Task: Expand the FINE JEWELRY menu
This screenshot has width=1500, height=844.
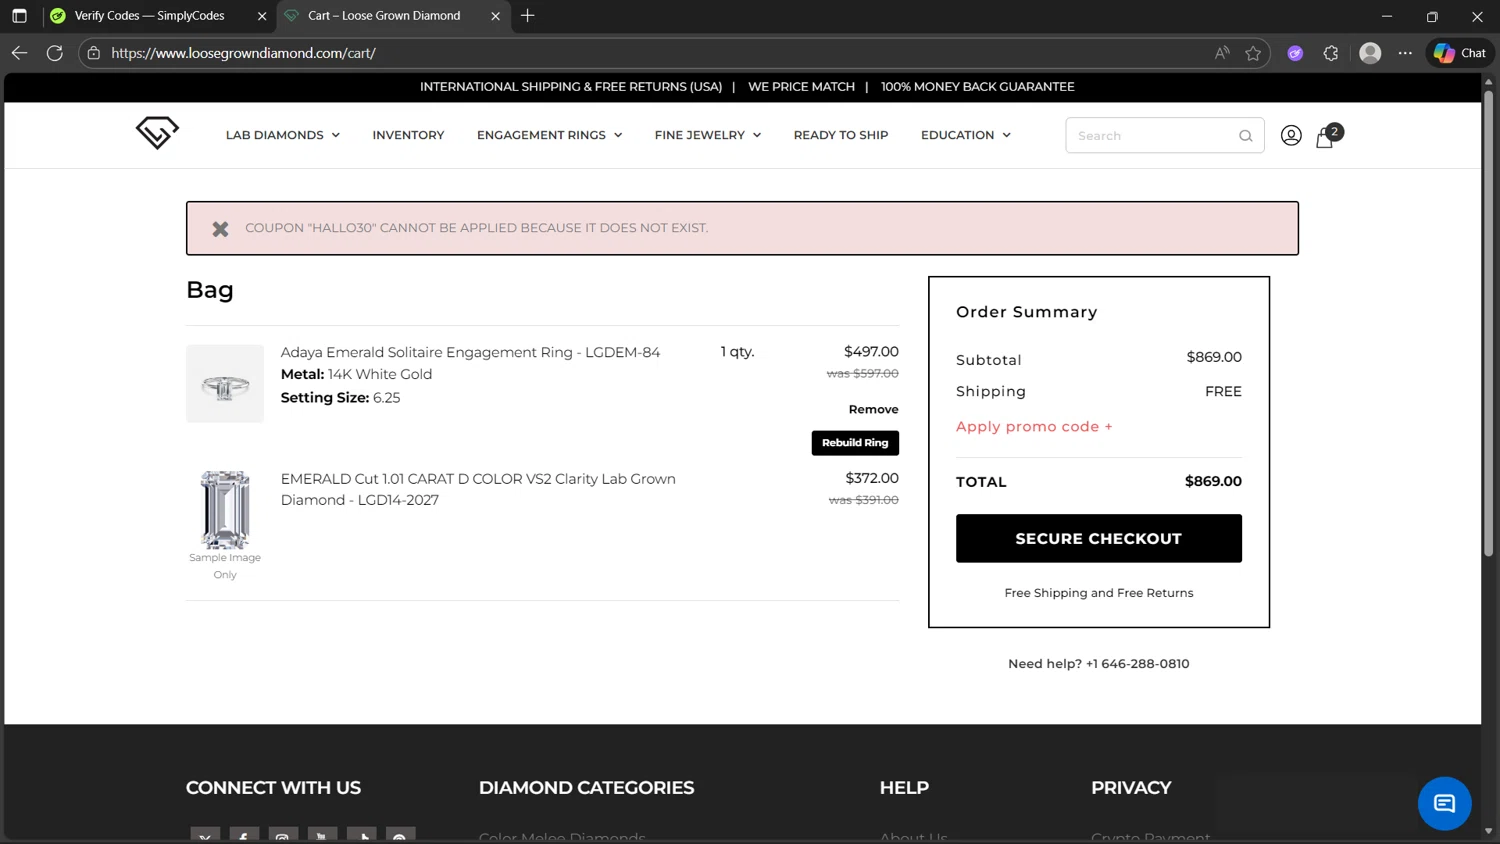Action: point(707,135)
